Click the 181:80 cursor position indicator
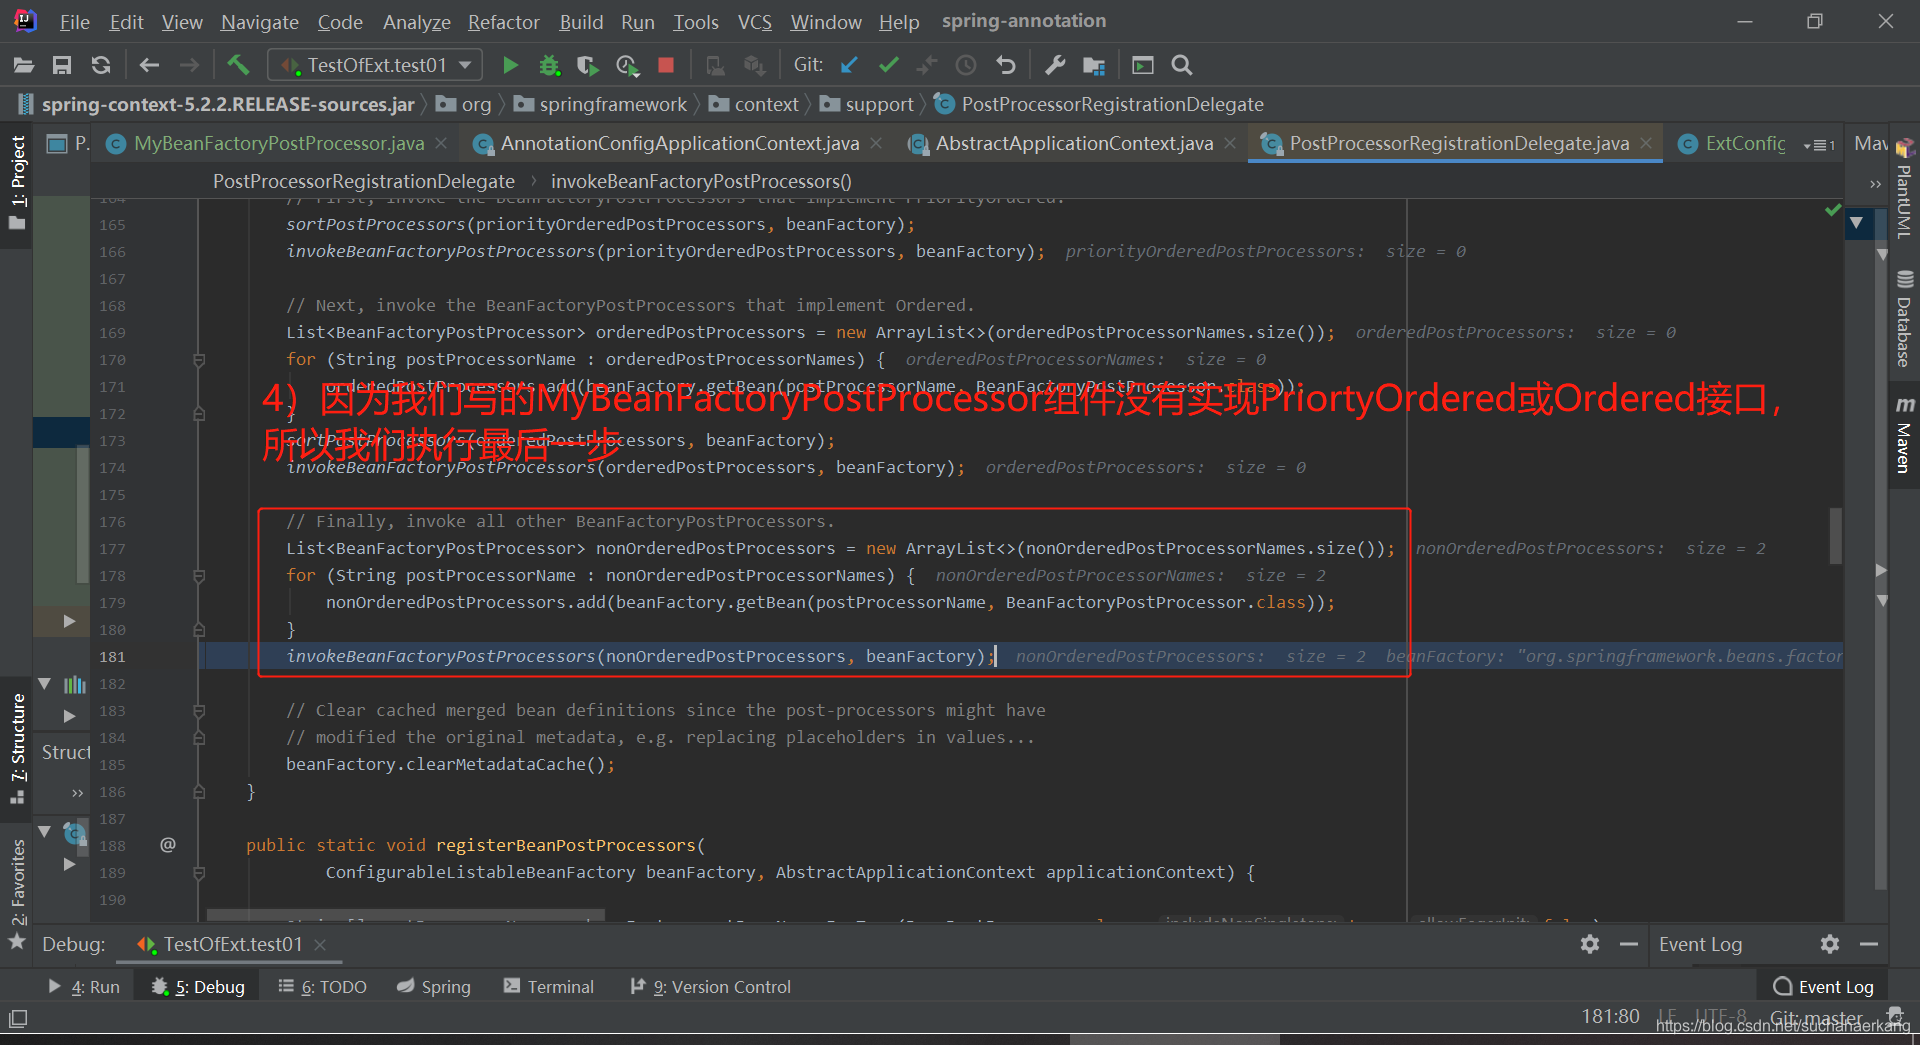 click(x=1610, y=1017)
